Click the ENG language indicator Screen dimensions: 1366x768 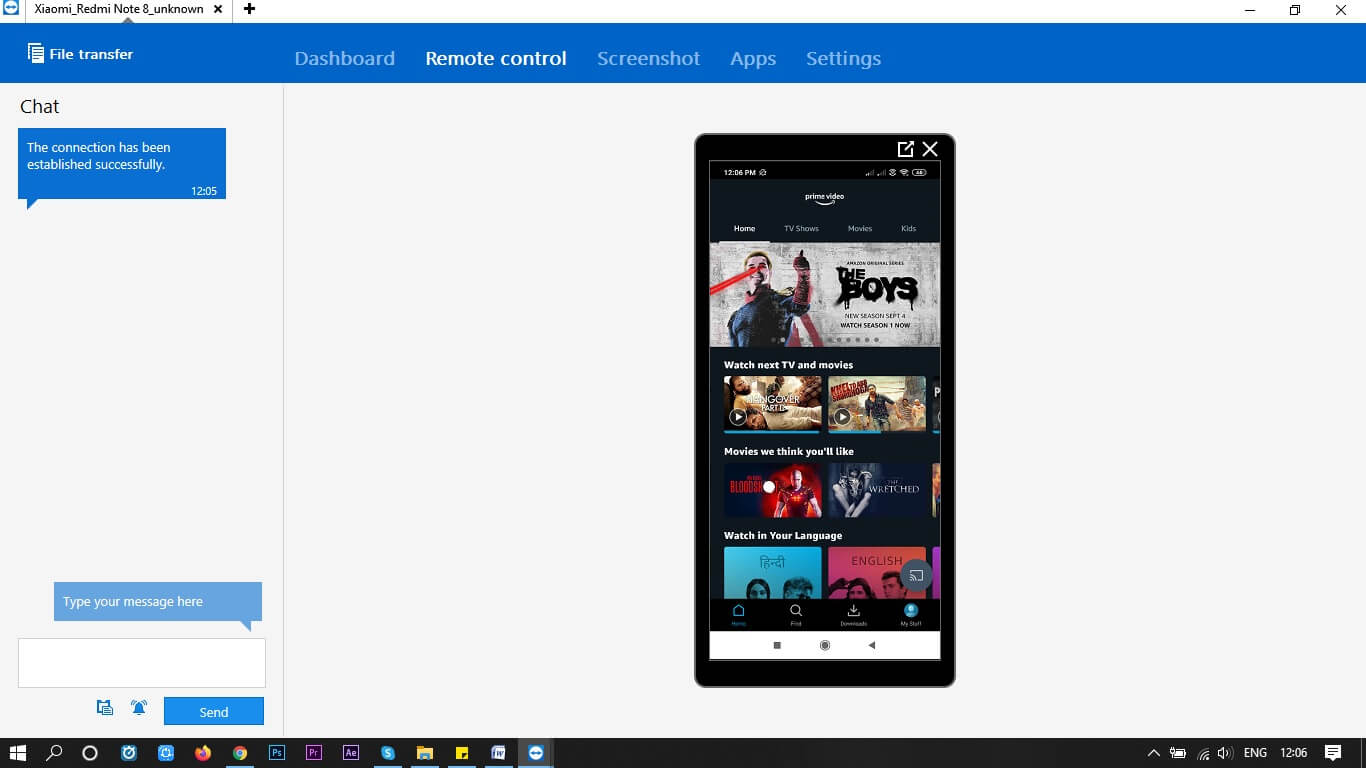coord(1255,753)
